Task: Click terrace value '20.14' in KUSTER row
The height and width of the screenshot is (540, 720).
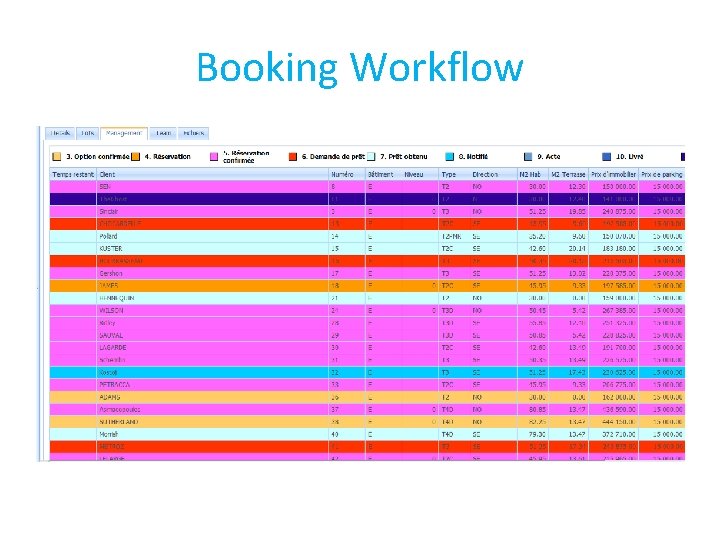Action: [x=578, y=249]
